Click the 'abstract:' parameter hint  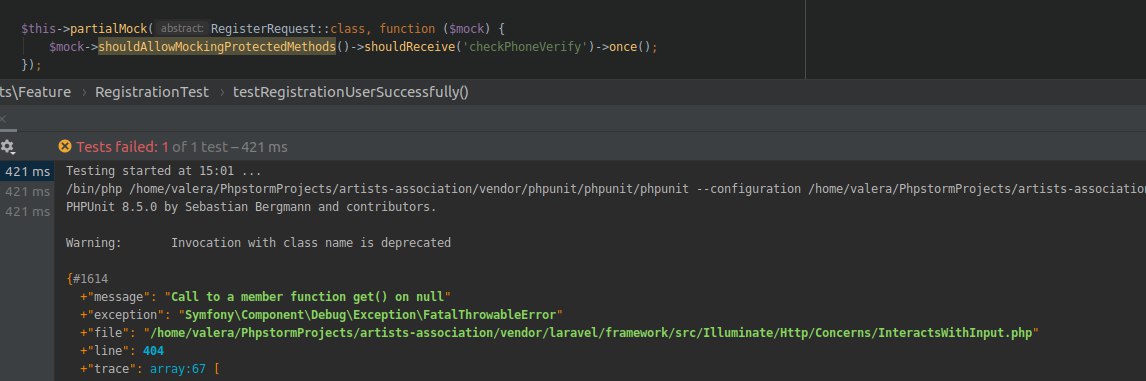click(x=183, y=29)
